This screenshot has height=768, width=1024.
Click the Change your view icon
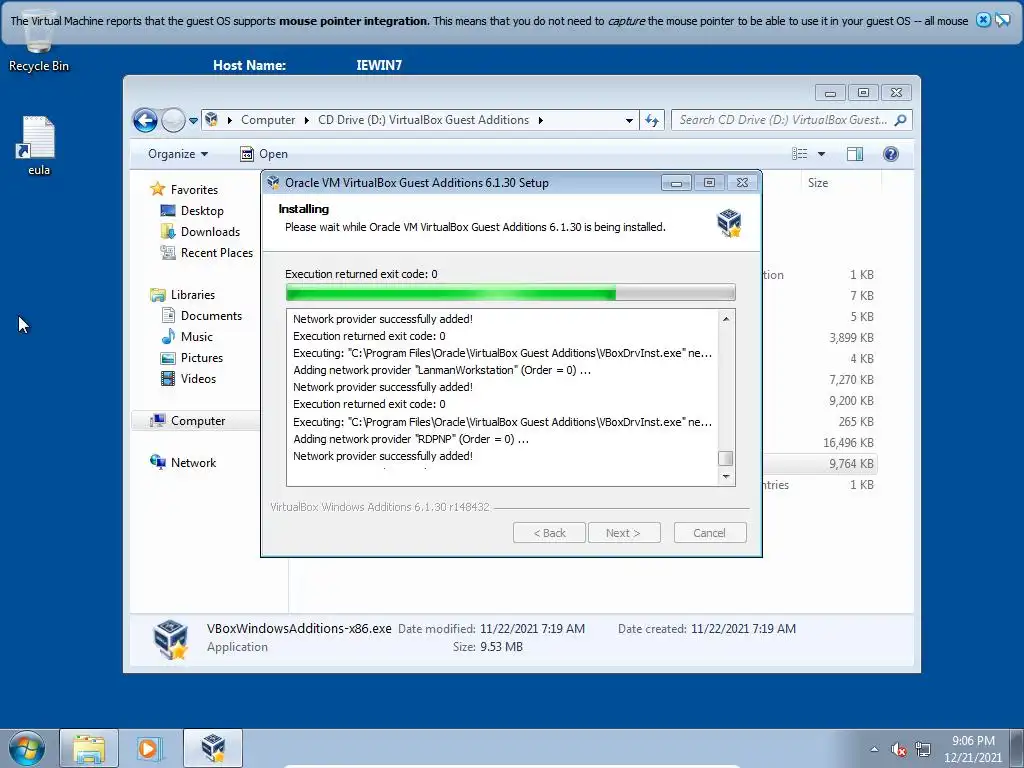(800, 154)
